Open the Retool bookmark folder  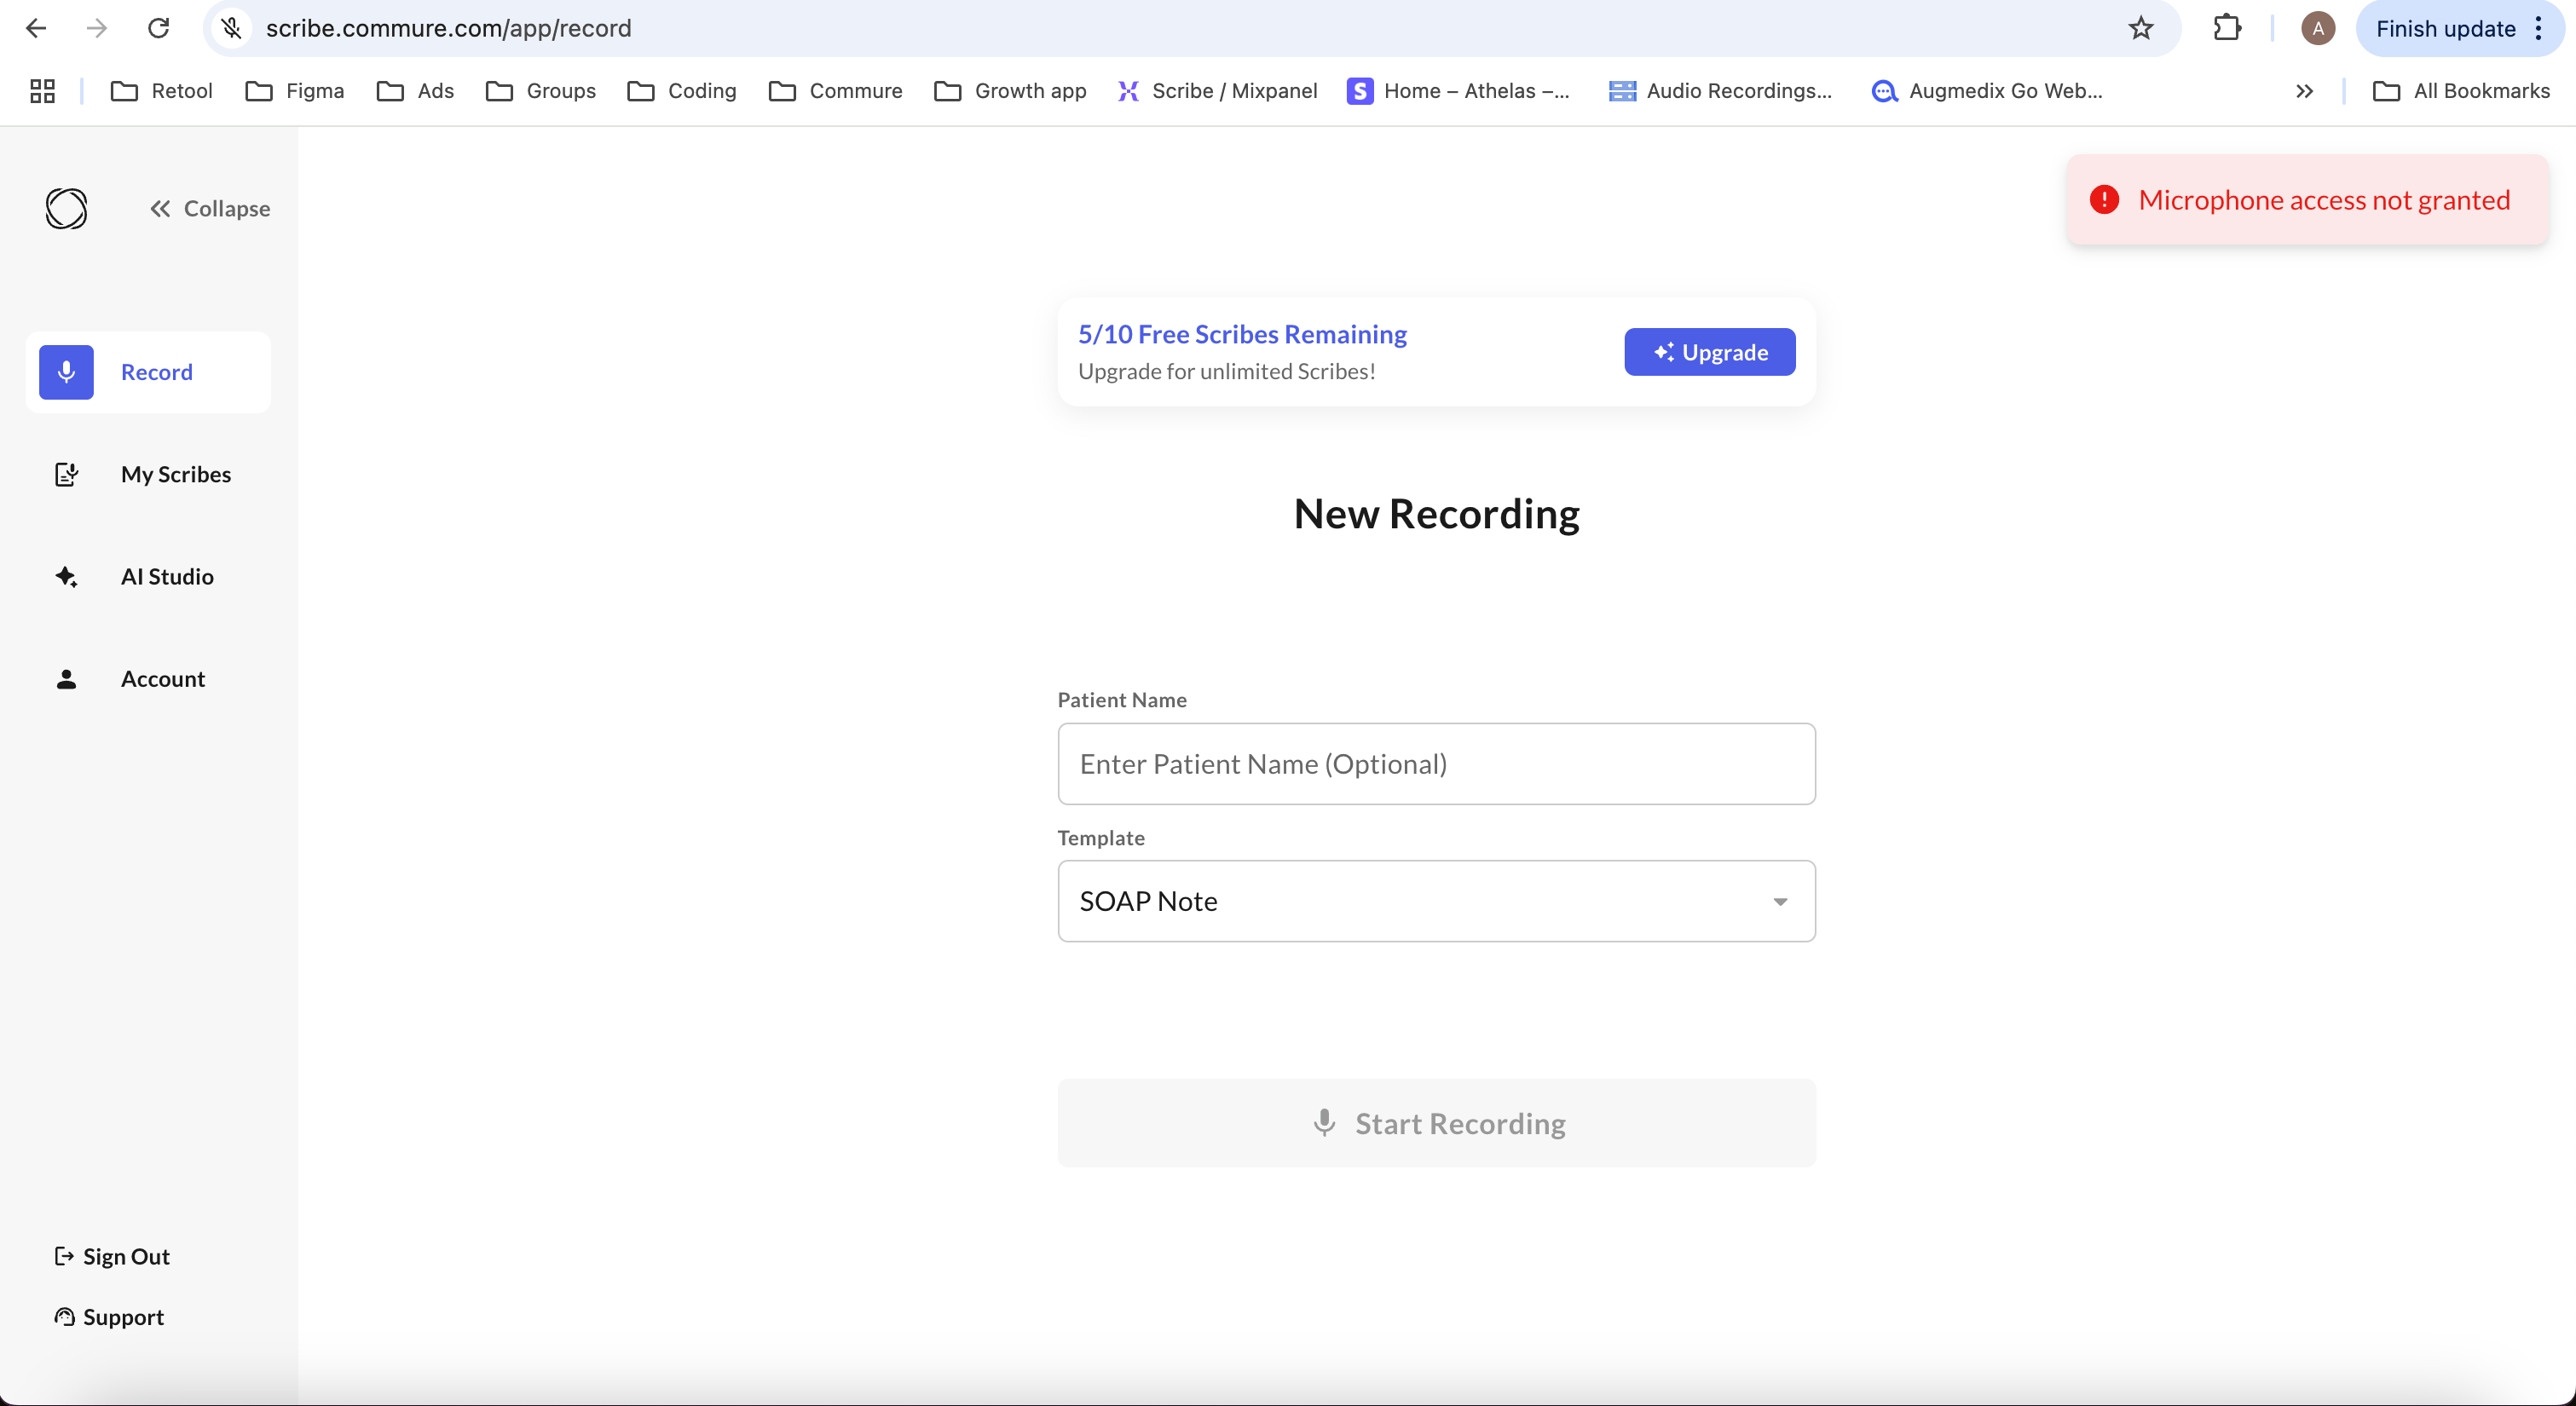[161, 91]
